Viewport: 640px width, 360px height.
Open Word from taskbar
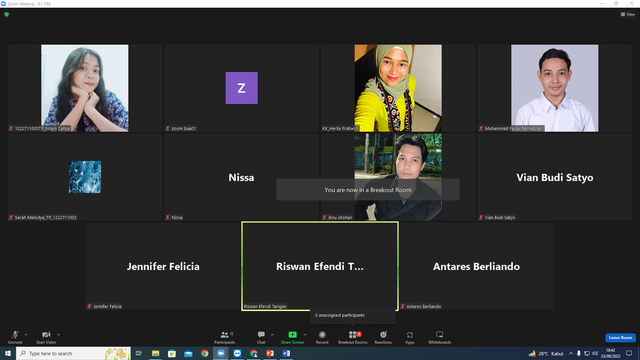tap(286, 353)
